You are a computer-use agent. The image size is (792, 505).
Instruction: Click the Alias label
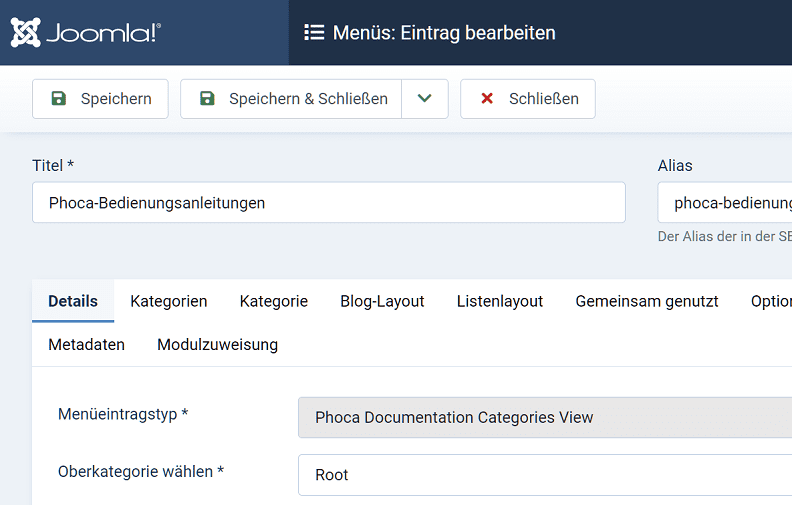tap(675, 165)
